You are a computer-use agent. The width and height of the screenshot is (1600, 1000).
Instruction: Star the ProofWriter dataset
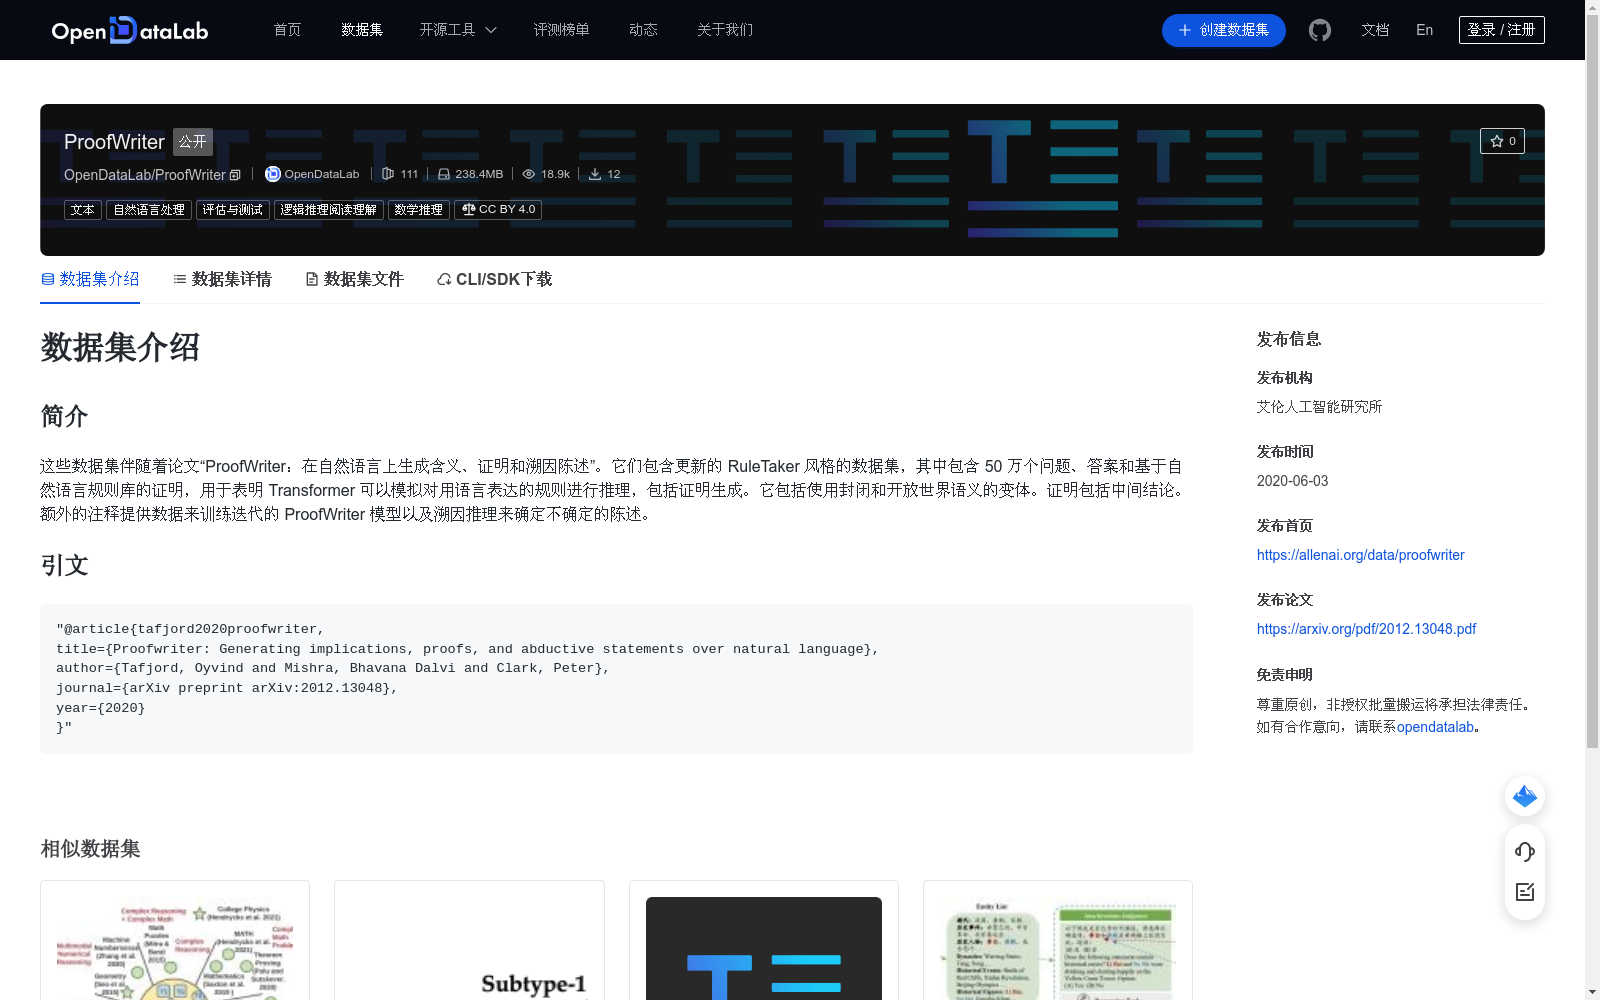pos(1502,141)
